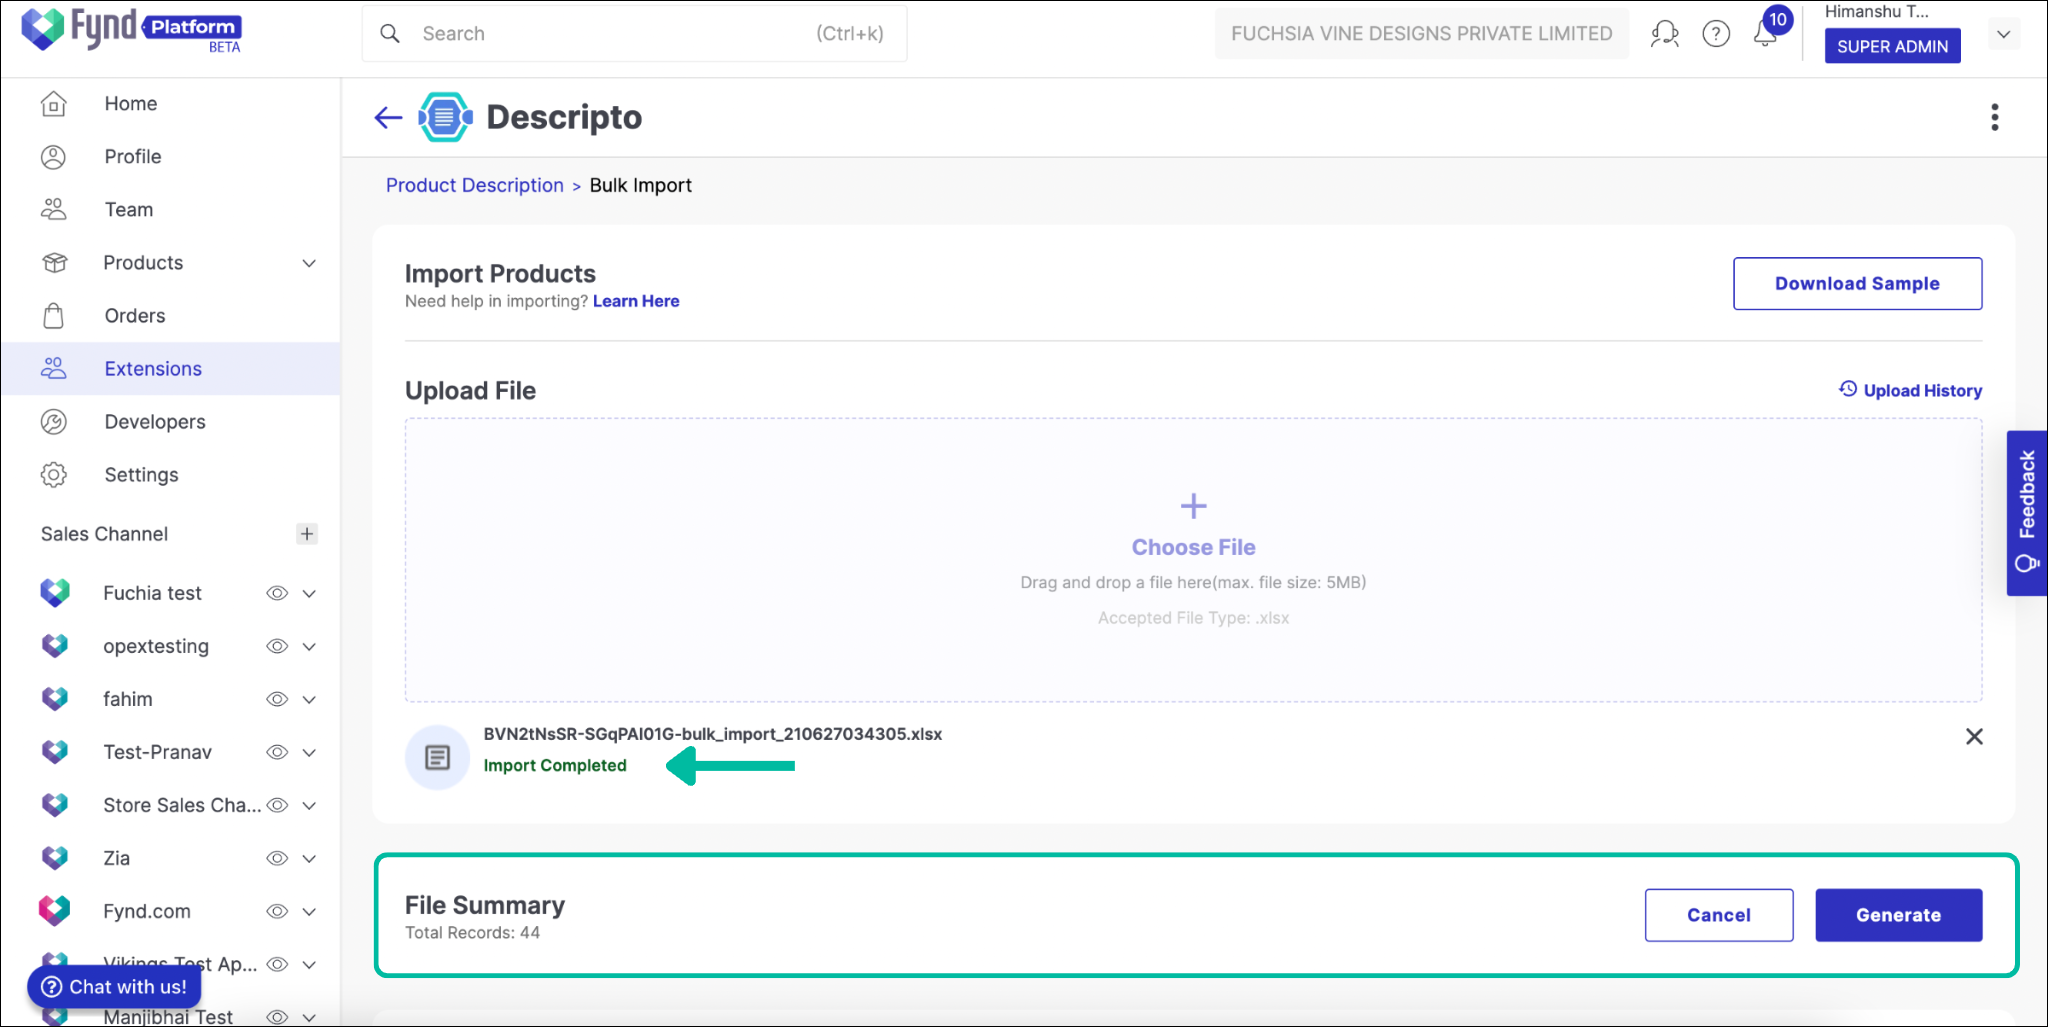Expand the Products sidebar menu

[309, 262]
